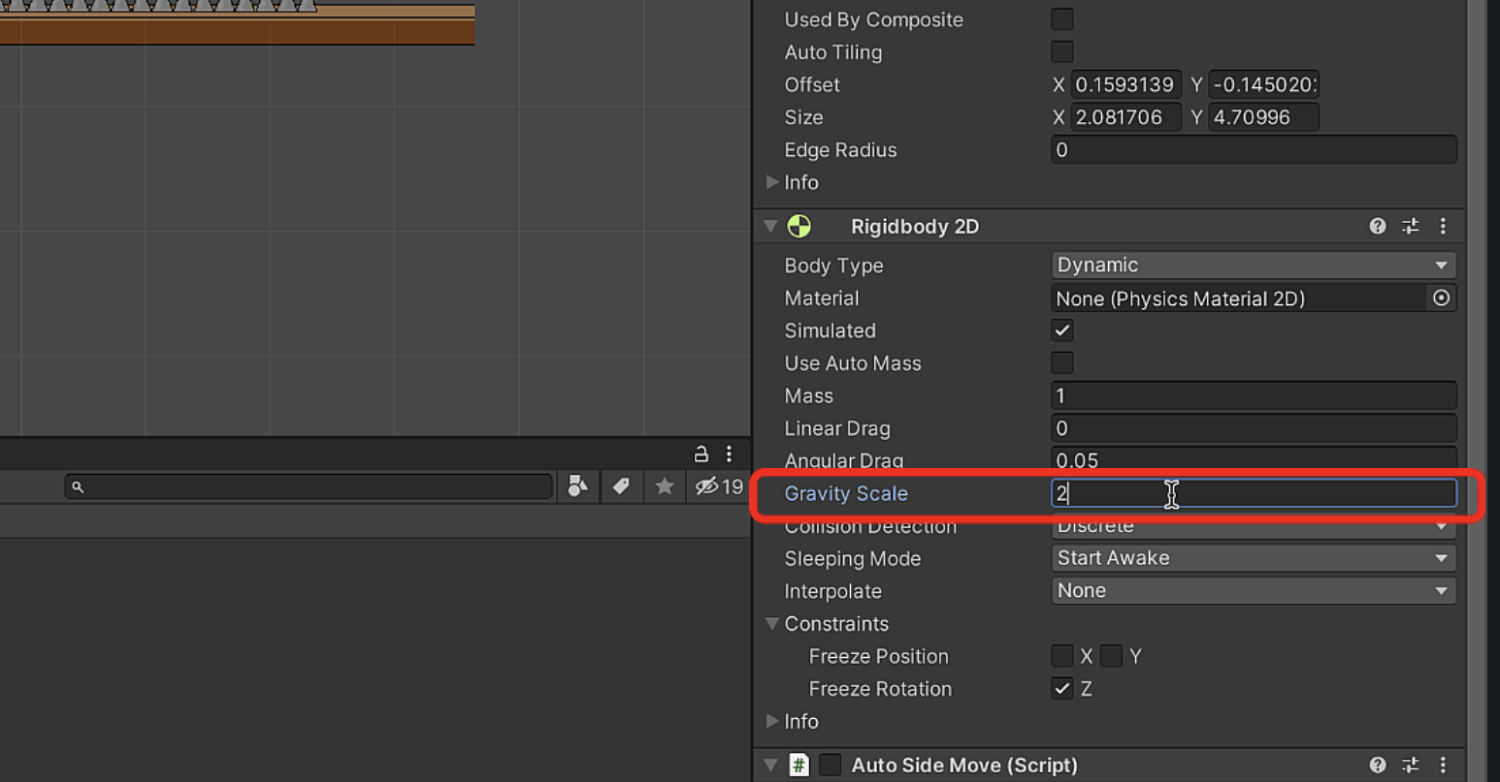The width and height of the screenshot is (1500, 782).
Task: Expand the collider Info foldout
Action: pos(772,182)
